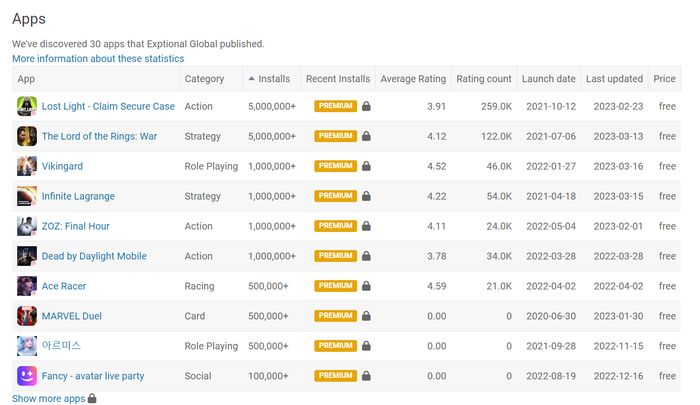The width and height of the screenshot is (700, 405).
Task: Open the Ace Racer app link
Action: tap(64, 286)
